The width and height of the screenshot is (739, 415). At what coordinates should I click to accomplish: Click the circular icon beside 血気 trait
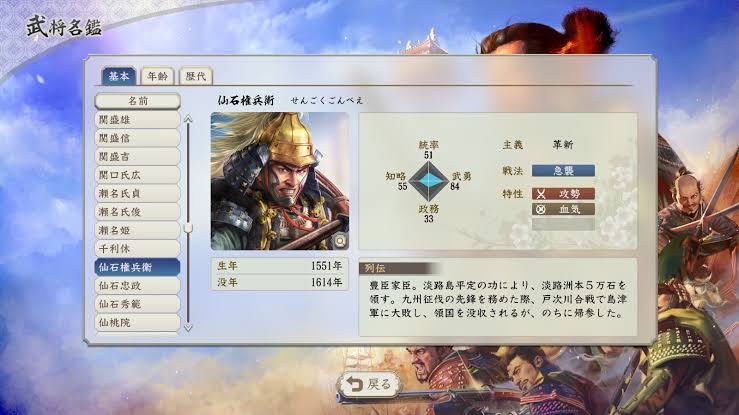click(541, 209)
